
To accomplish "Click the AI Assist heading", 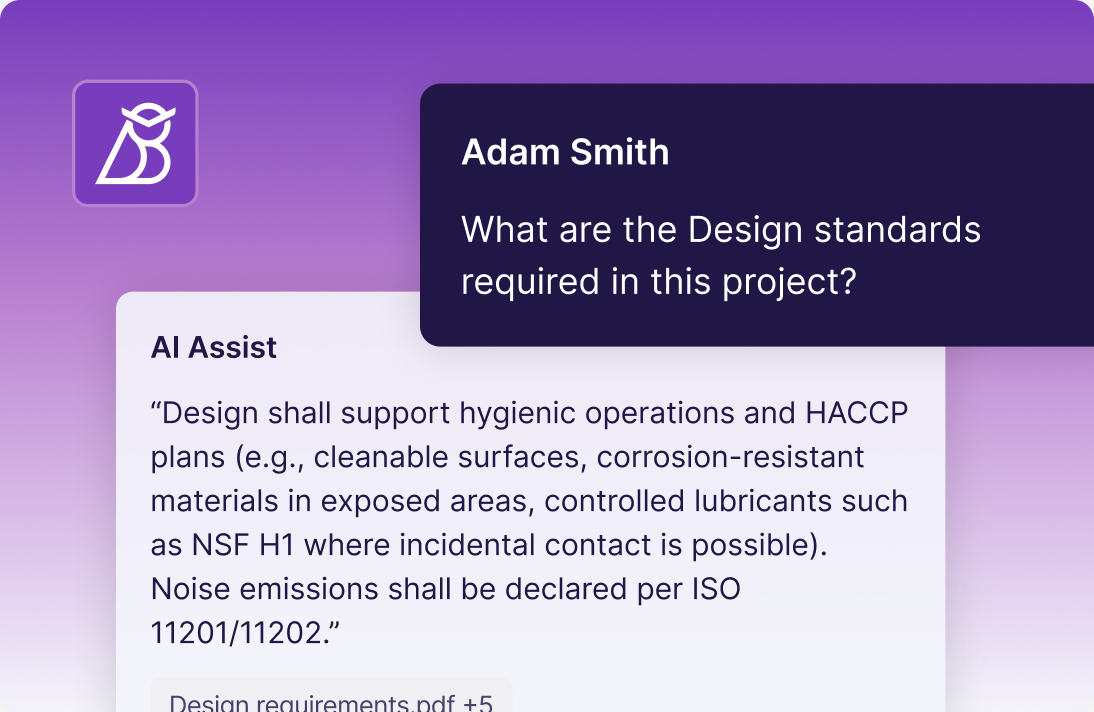I will pos(213,348).
